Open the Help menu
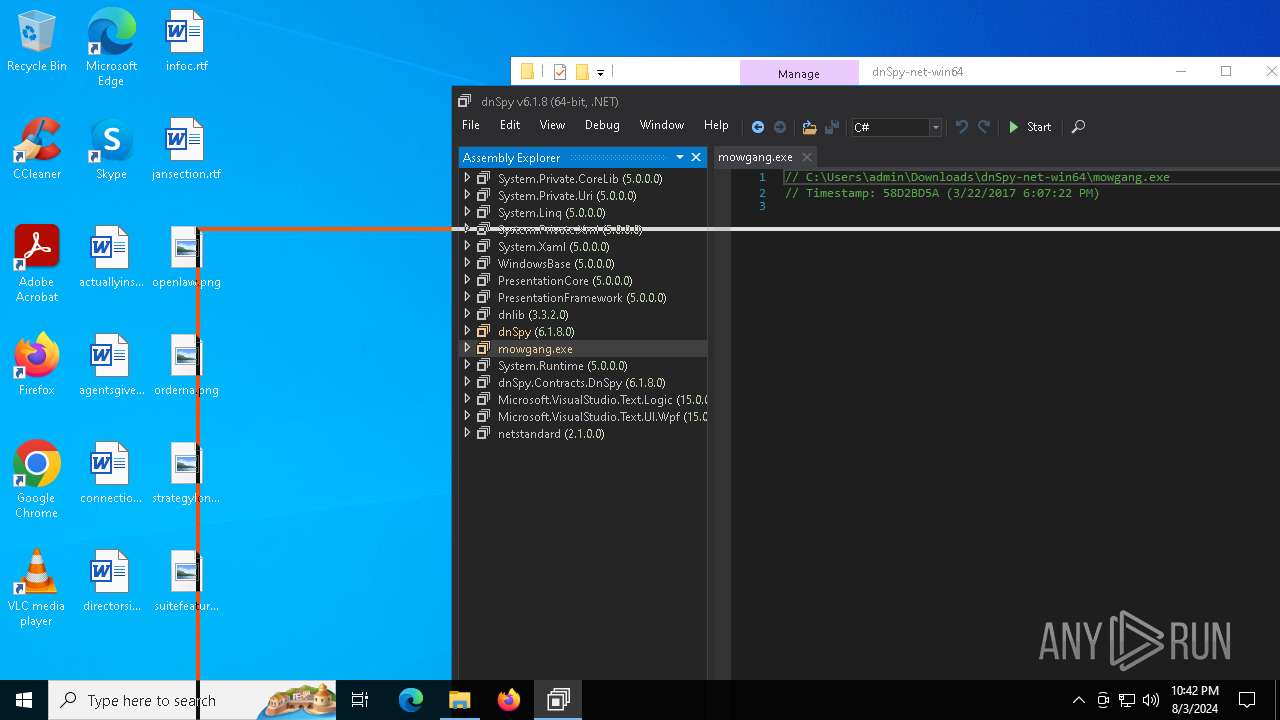This screenshot has height=720, width=1280. [716, 125]
